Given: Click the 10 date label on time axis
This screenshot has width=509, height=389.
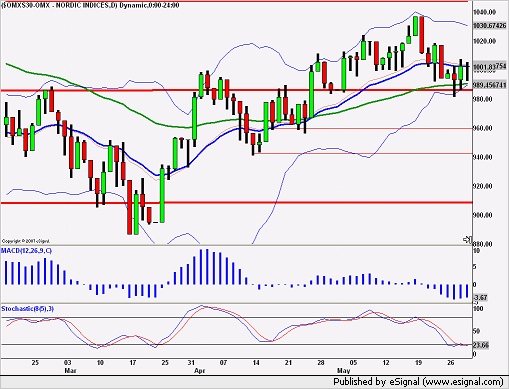Looking at the screenshot, I should (x=100, y=363).
